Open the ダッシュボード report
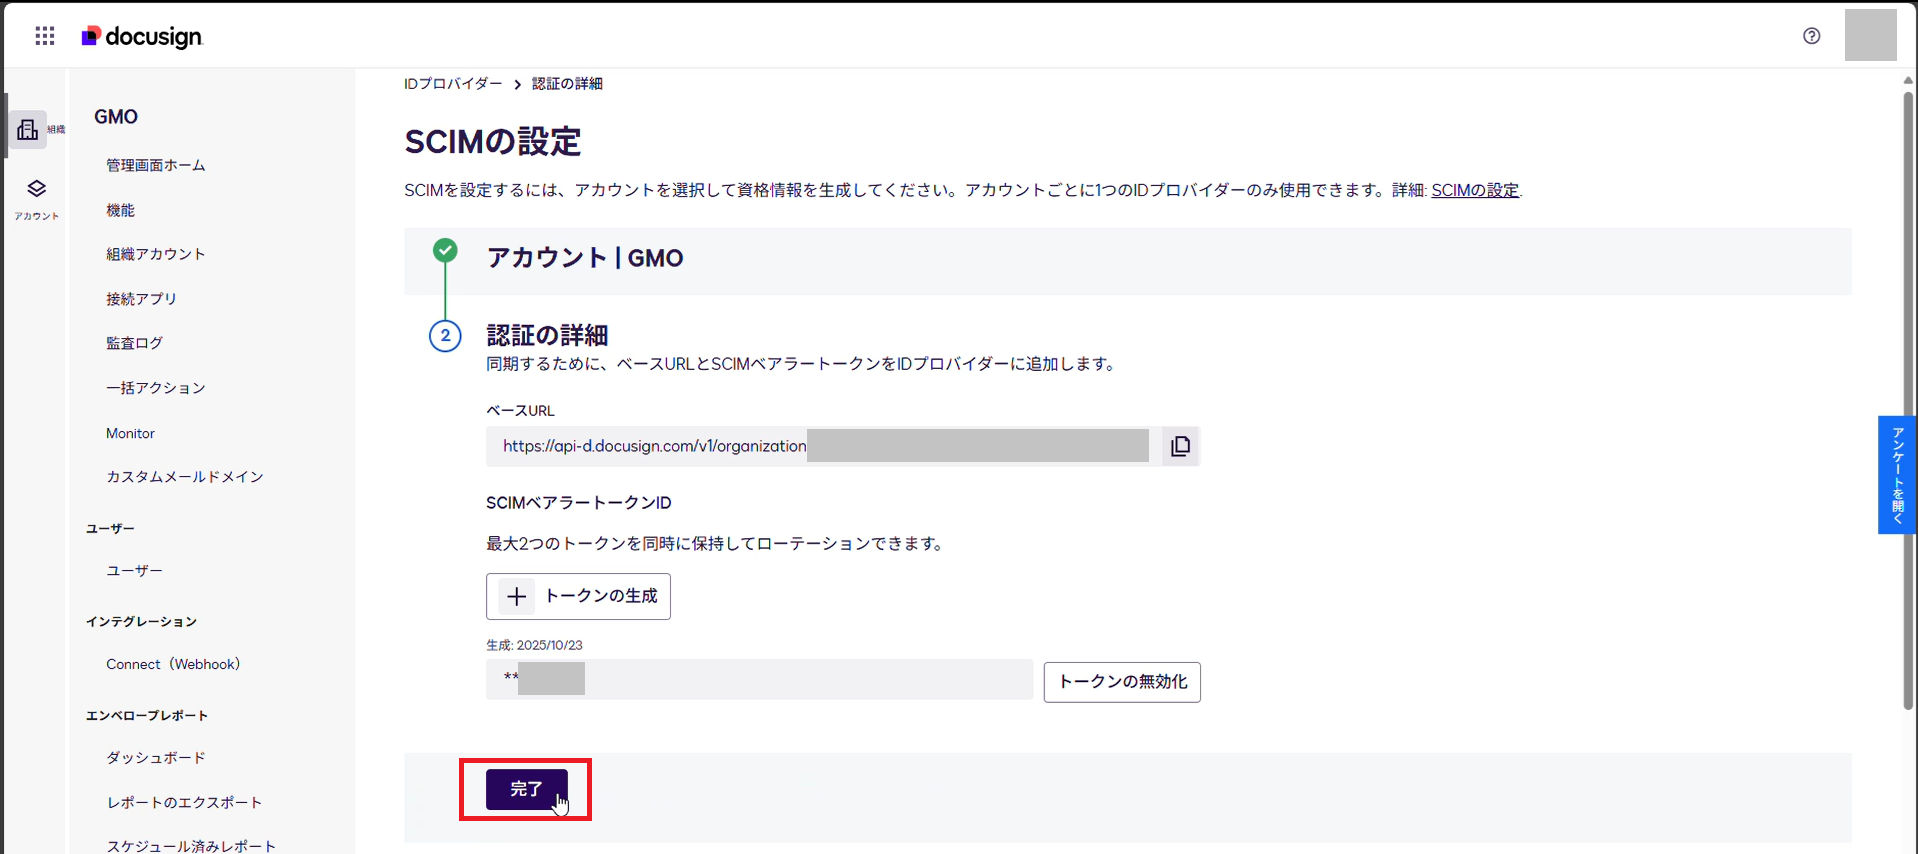1918x854 pixels. 156,758
